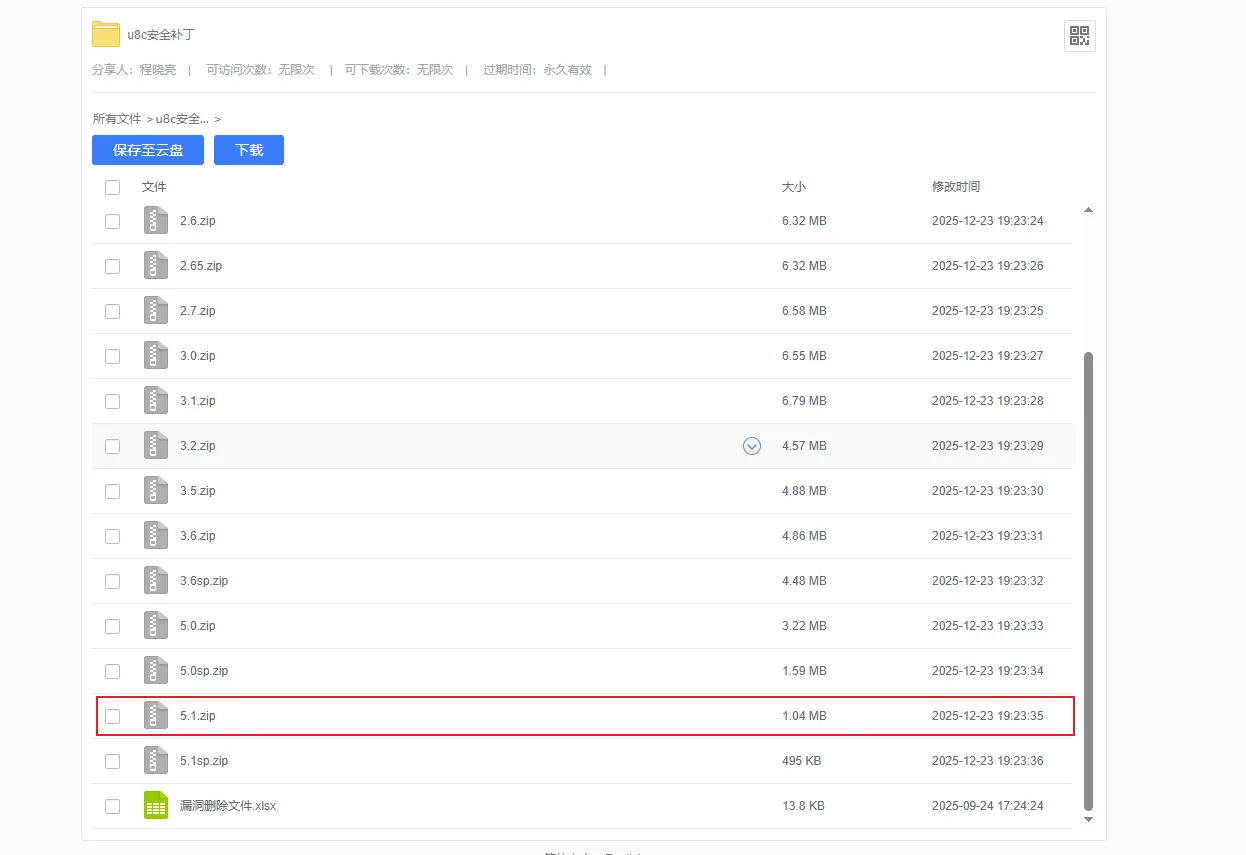Tick the checkbox next to 5.1sp.zip
Image resolution: width=1246 pixels, height=855 pixels.
click(x=112, y=761)
